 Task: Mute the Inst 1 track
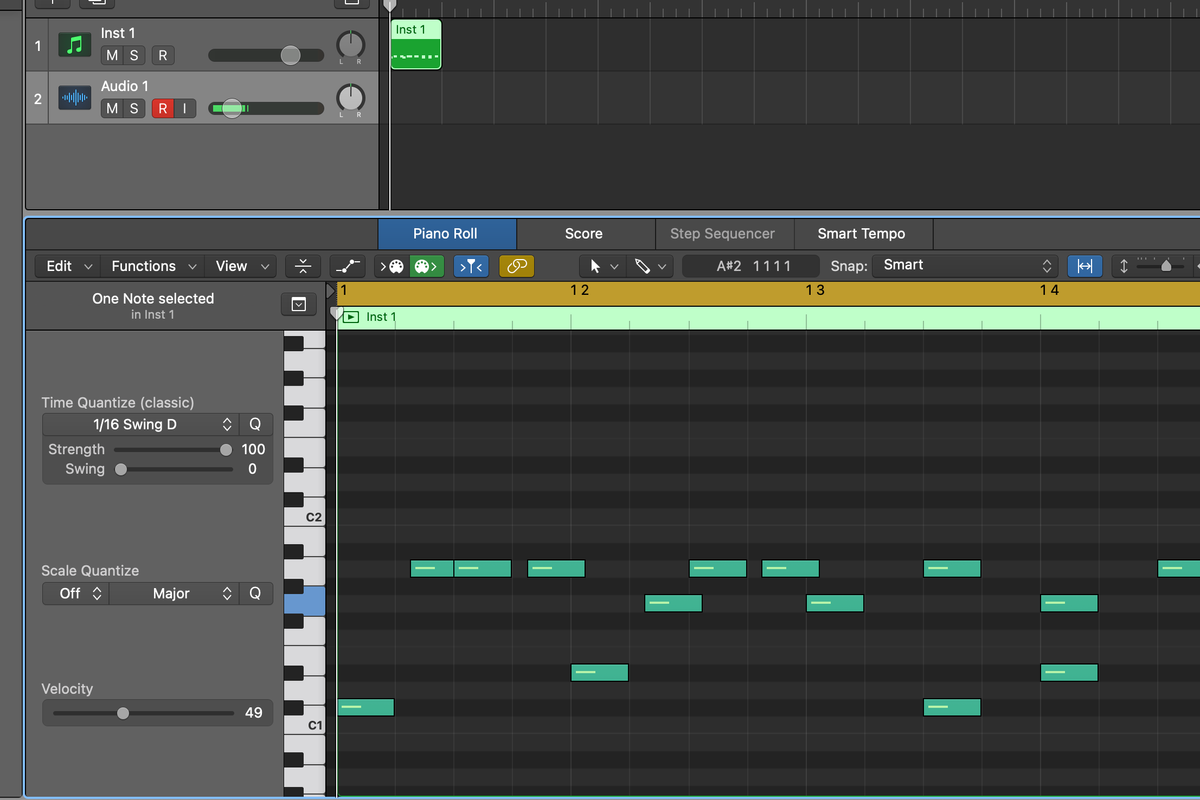111,55
